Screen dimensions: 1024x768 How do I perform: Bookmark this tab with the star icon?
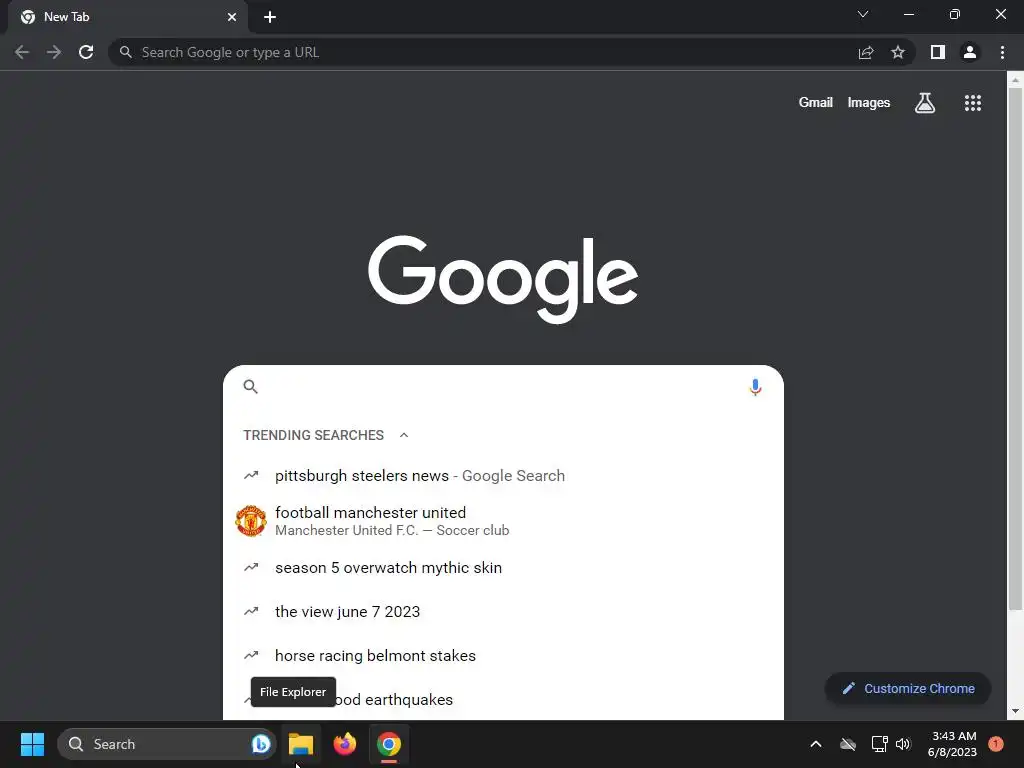898,52
